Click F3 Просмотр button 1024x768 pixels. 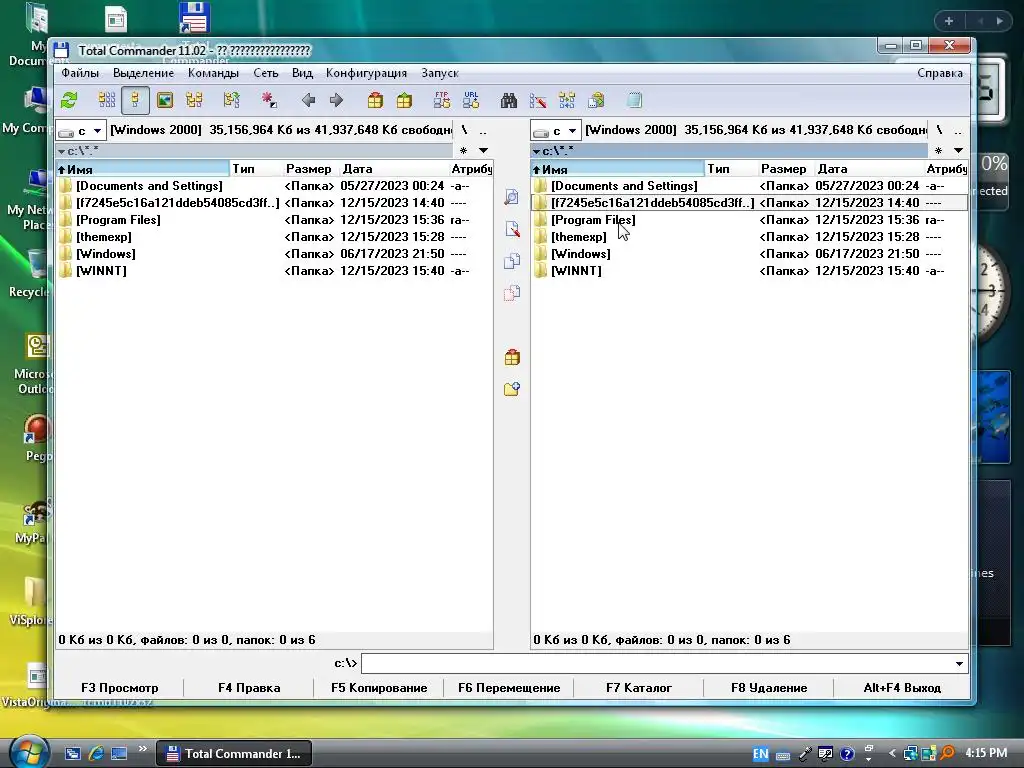point(120,688)
